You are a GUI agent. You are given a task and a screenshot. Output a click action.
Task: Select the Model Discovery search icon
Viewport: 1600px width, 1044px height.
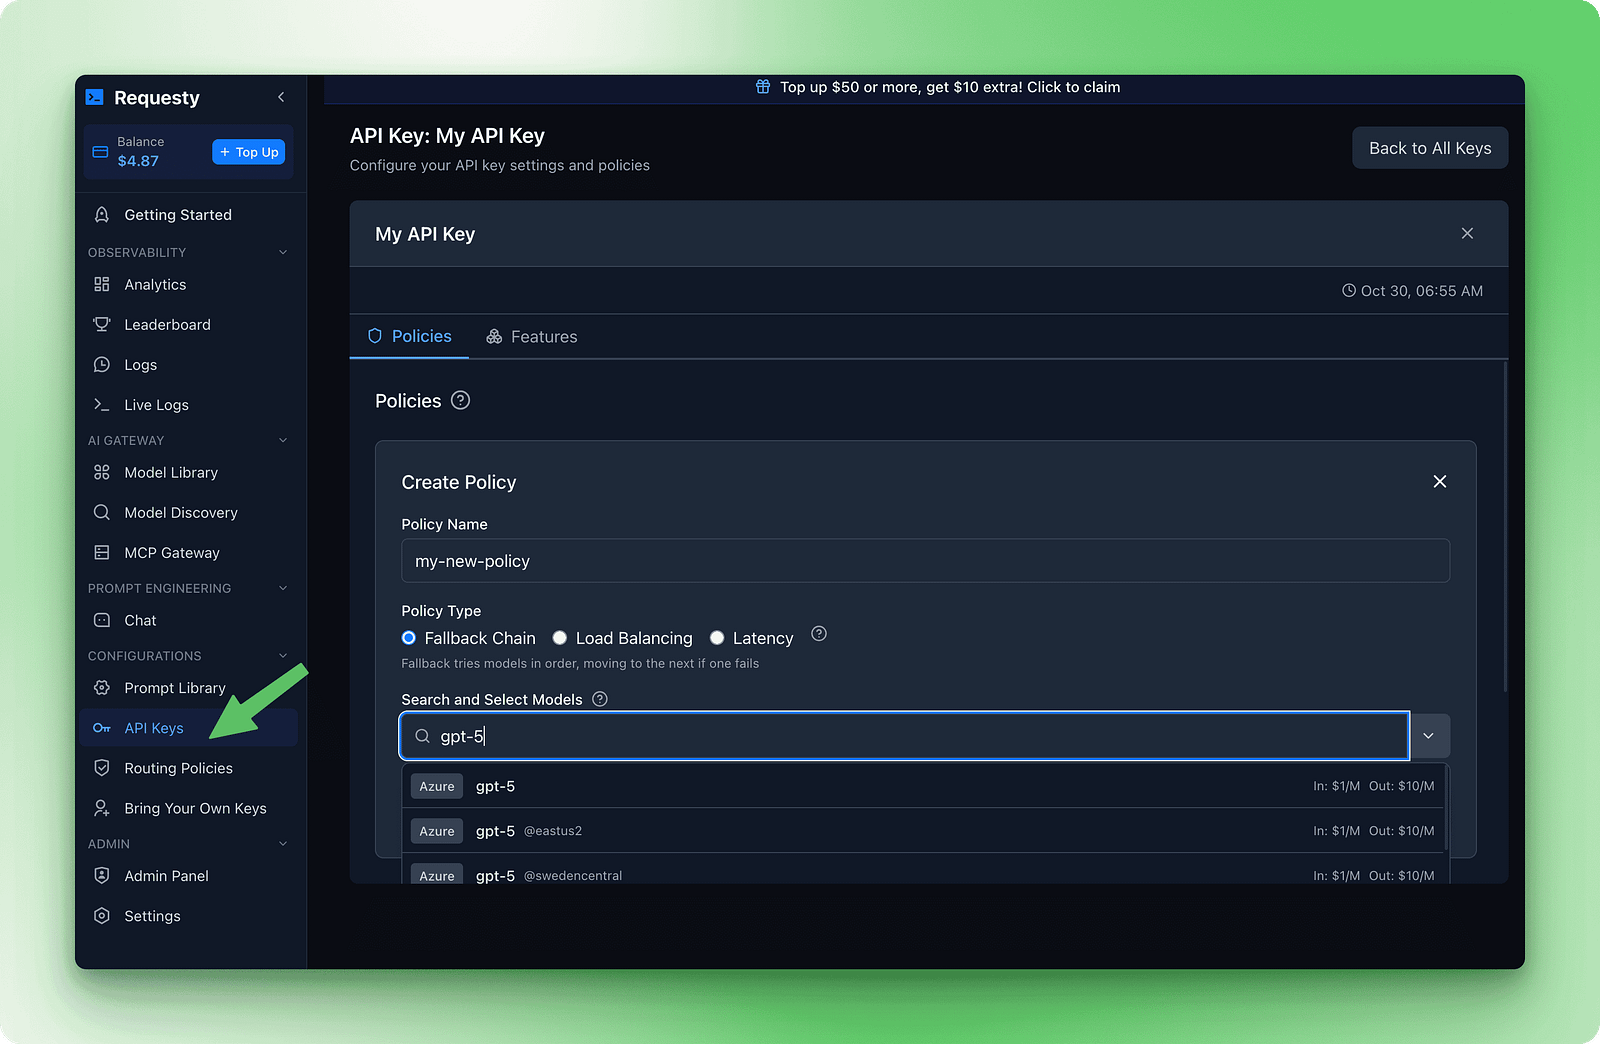pyautogui.click(x=102, y=512)
